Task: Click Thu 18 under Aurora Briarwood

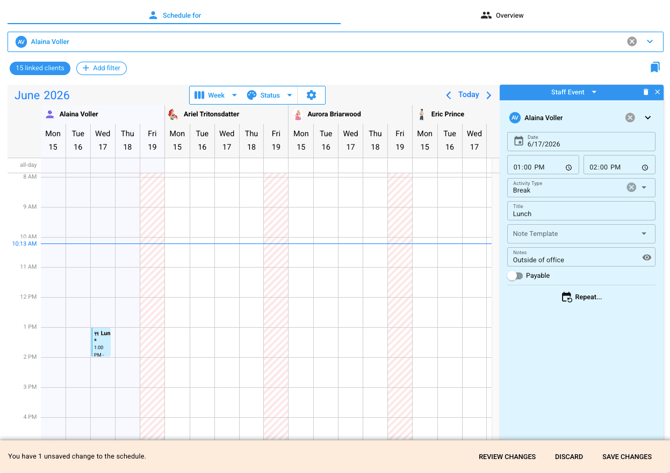Action: pyautogui.click(x=375, y=140)
